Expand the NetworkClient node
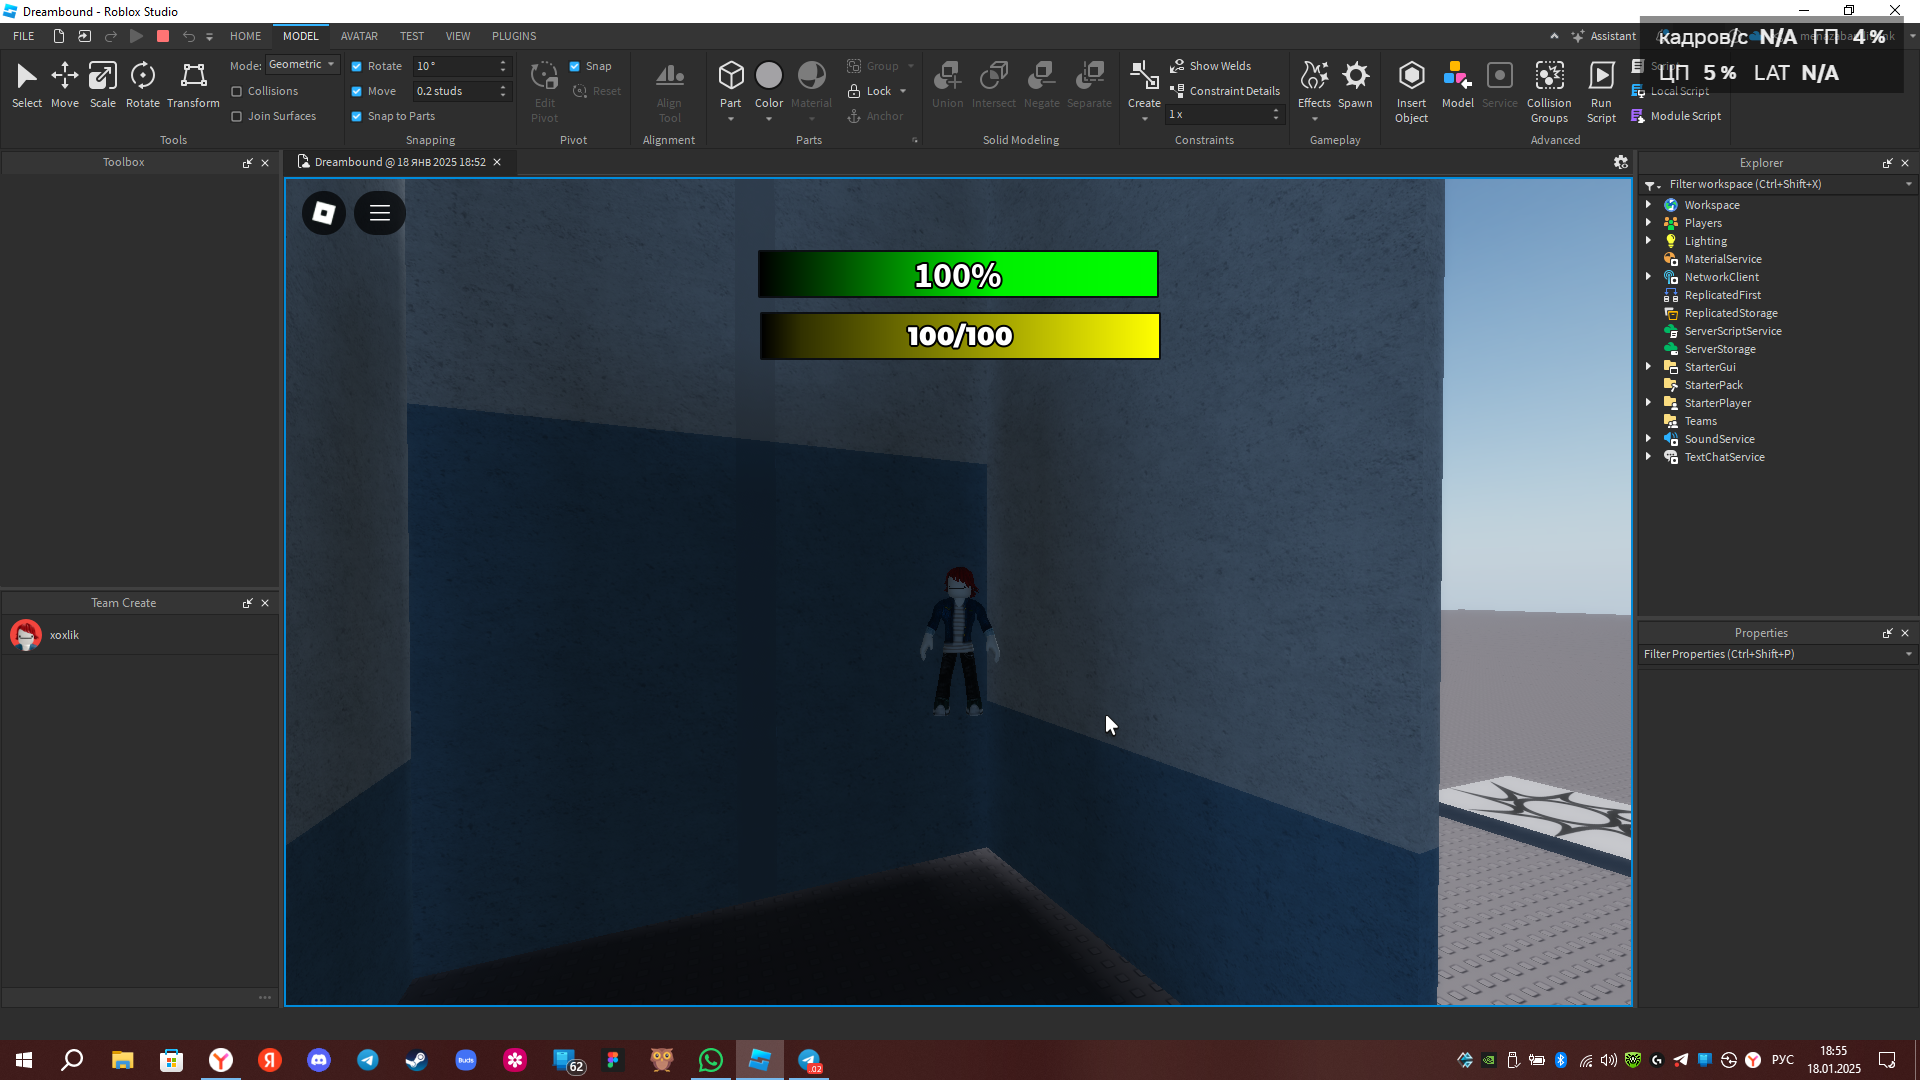This screenshot has height=1080, width=1920. (x=1649, y=277)
